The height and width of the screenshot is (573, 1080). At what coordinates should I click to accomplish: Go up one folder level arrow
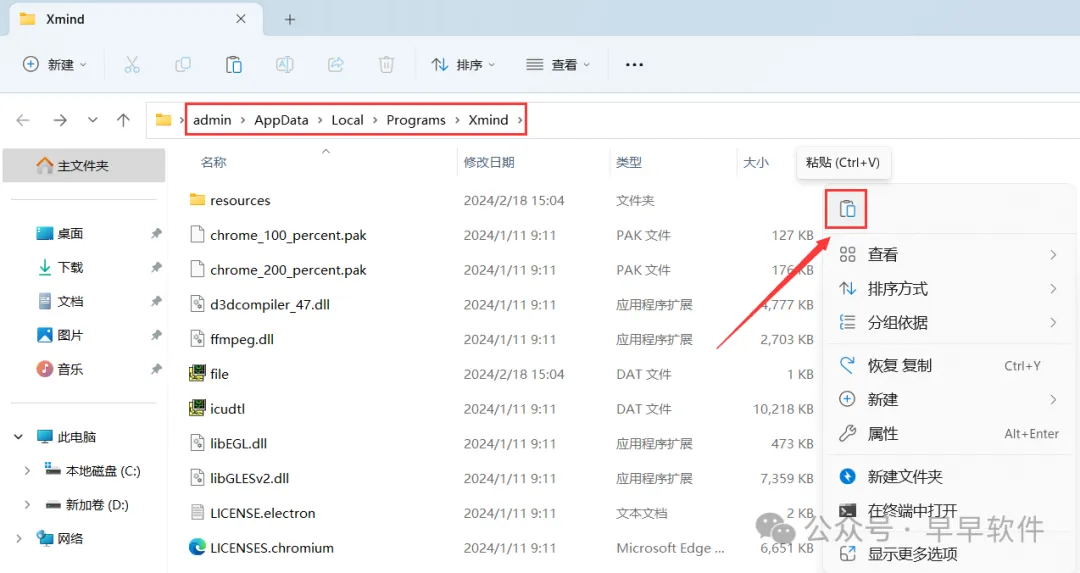(123, 120)
